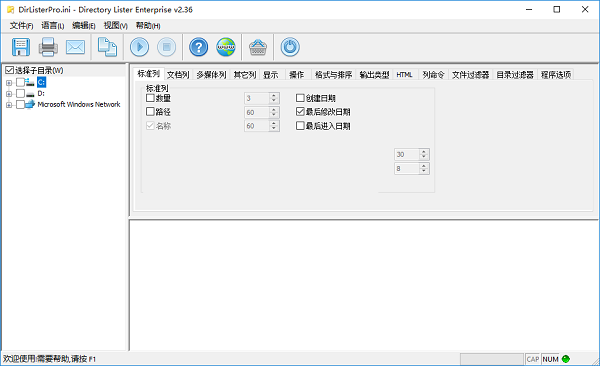Click the Start (play) toolbar button
The image size is (600, 366).
point(139,47)
